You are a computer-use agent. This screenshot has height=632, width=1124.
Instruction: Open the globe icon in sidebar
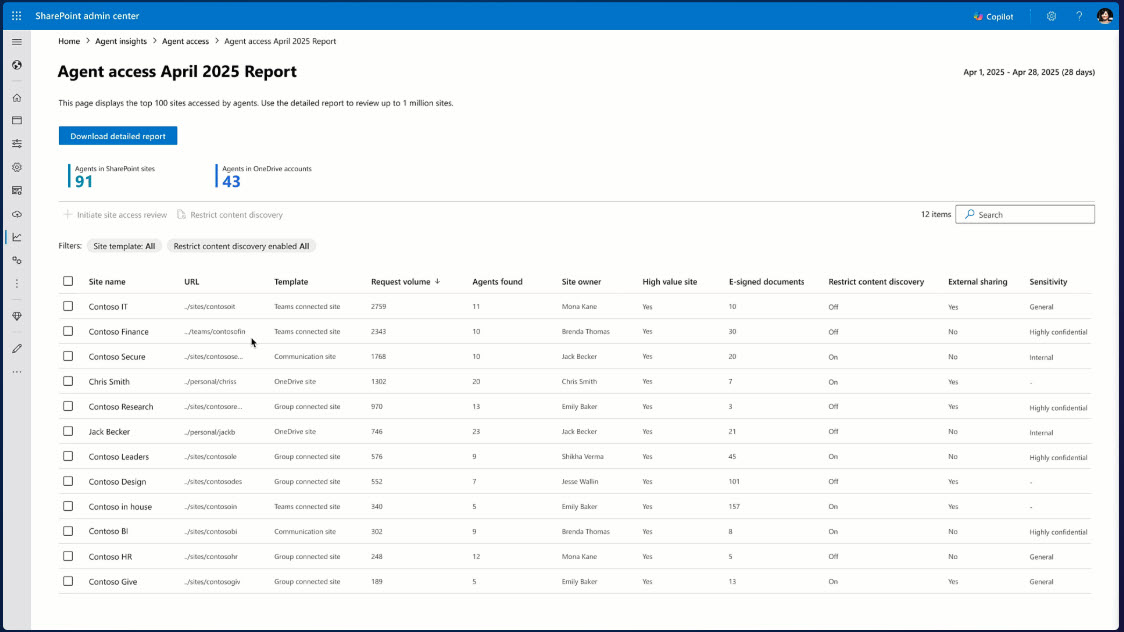point(16,65)
